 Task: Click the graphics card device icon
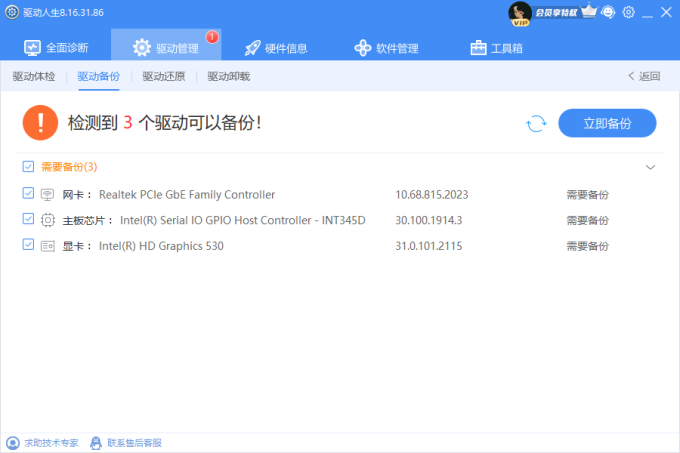click(48, 246)
